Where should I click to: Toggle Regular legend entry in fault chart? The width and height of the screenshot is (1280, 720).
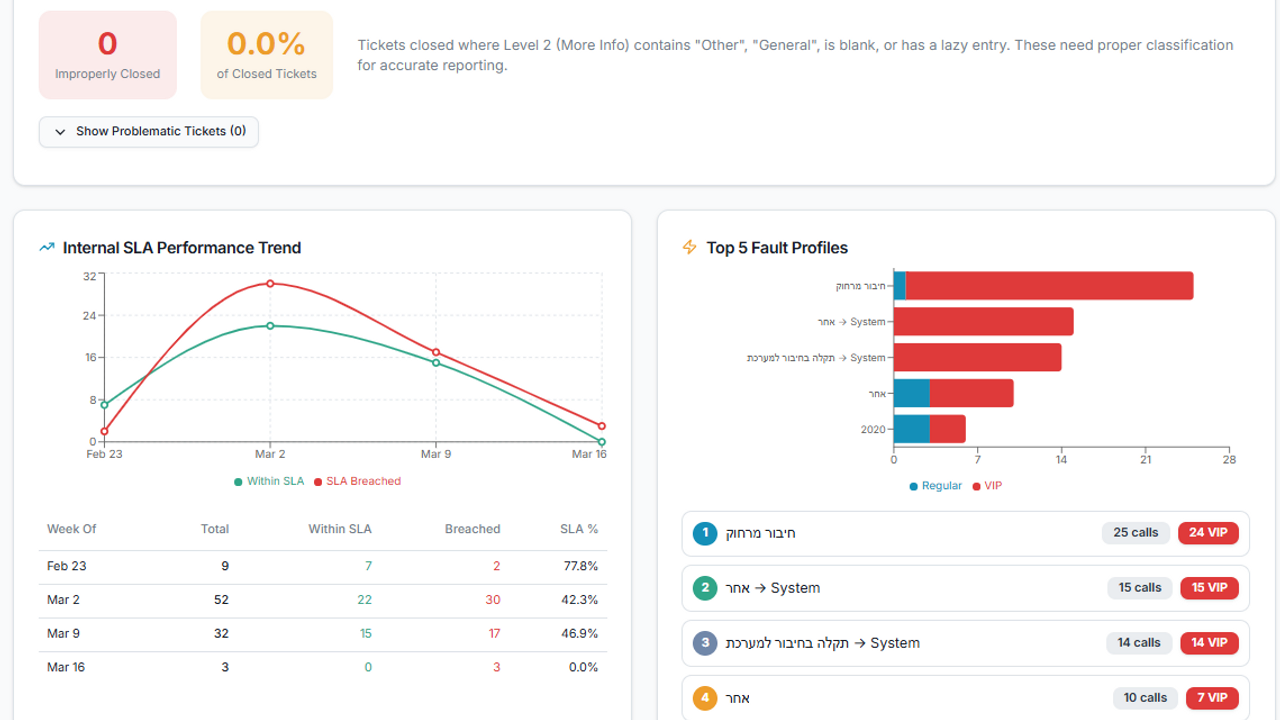coord(935,486)
